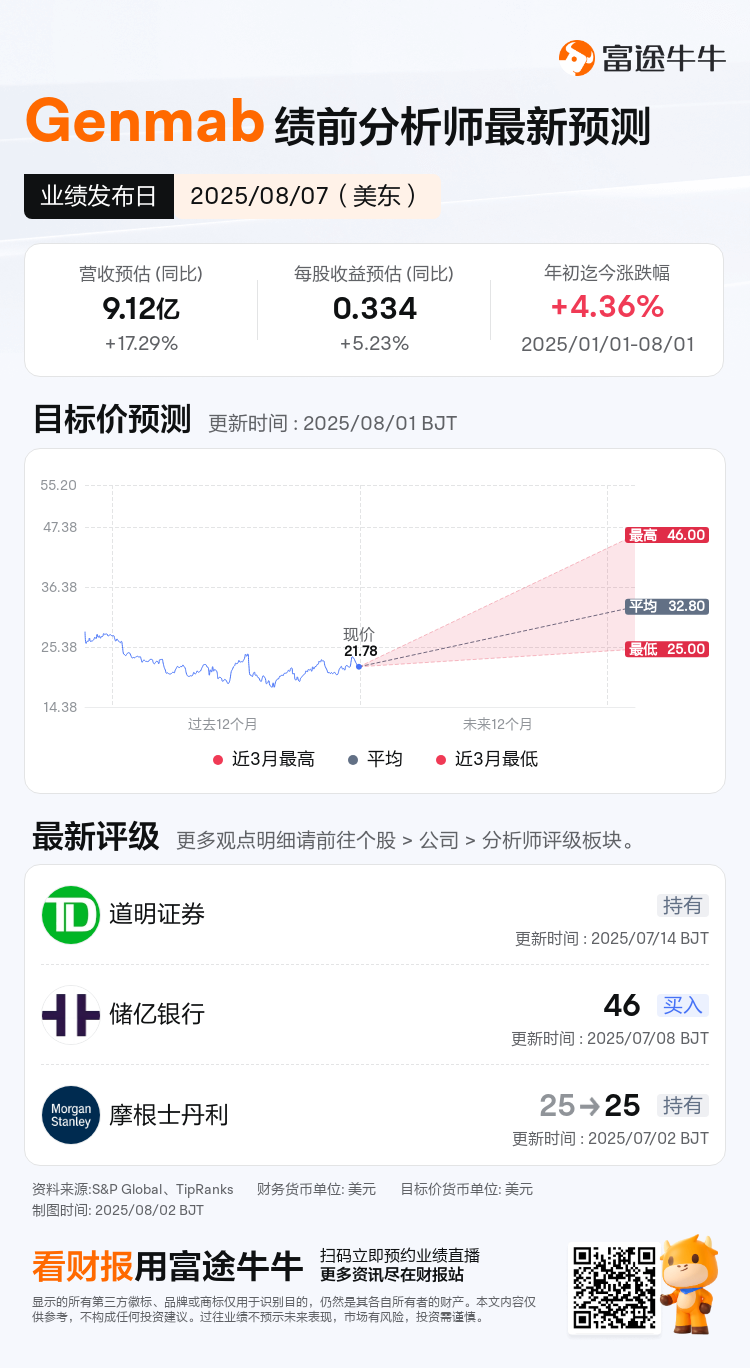
Task: Click the 14.38 y-axis value
Action: click(59, 707)
